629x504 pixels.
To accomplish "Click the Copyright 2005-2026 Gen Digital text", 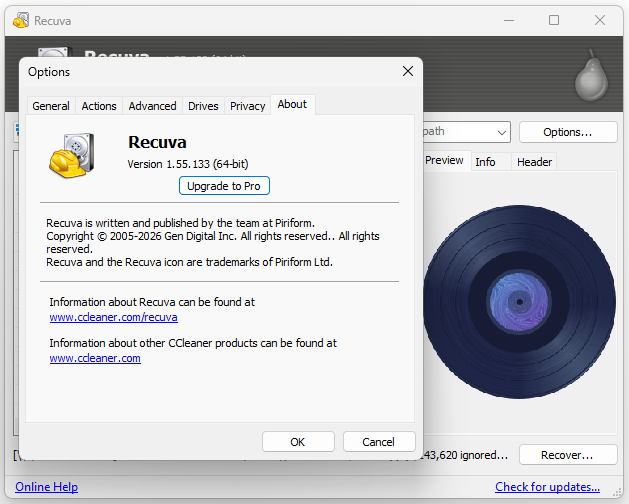I will [213, 242].
